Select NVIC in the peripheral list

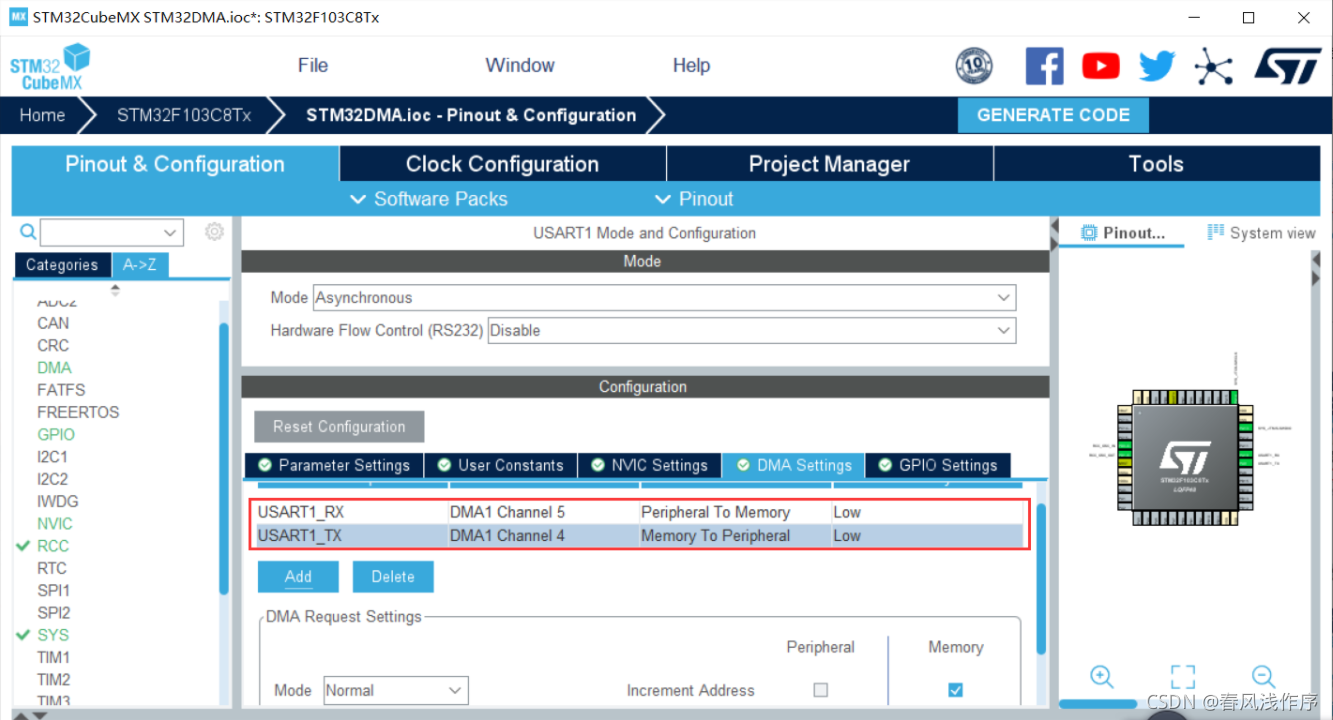pos(55,524)
